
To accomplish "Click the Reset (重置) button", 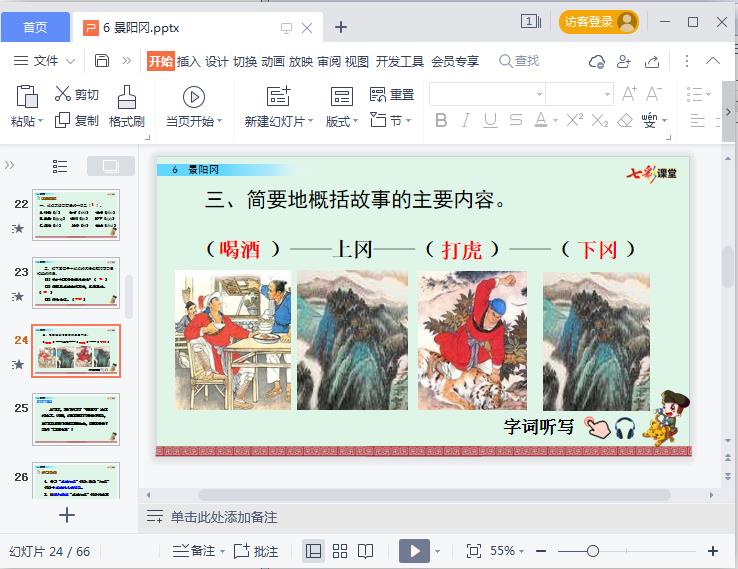I will pyautogui.click(x=392, y=95).
